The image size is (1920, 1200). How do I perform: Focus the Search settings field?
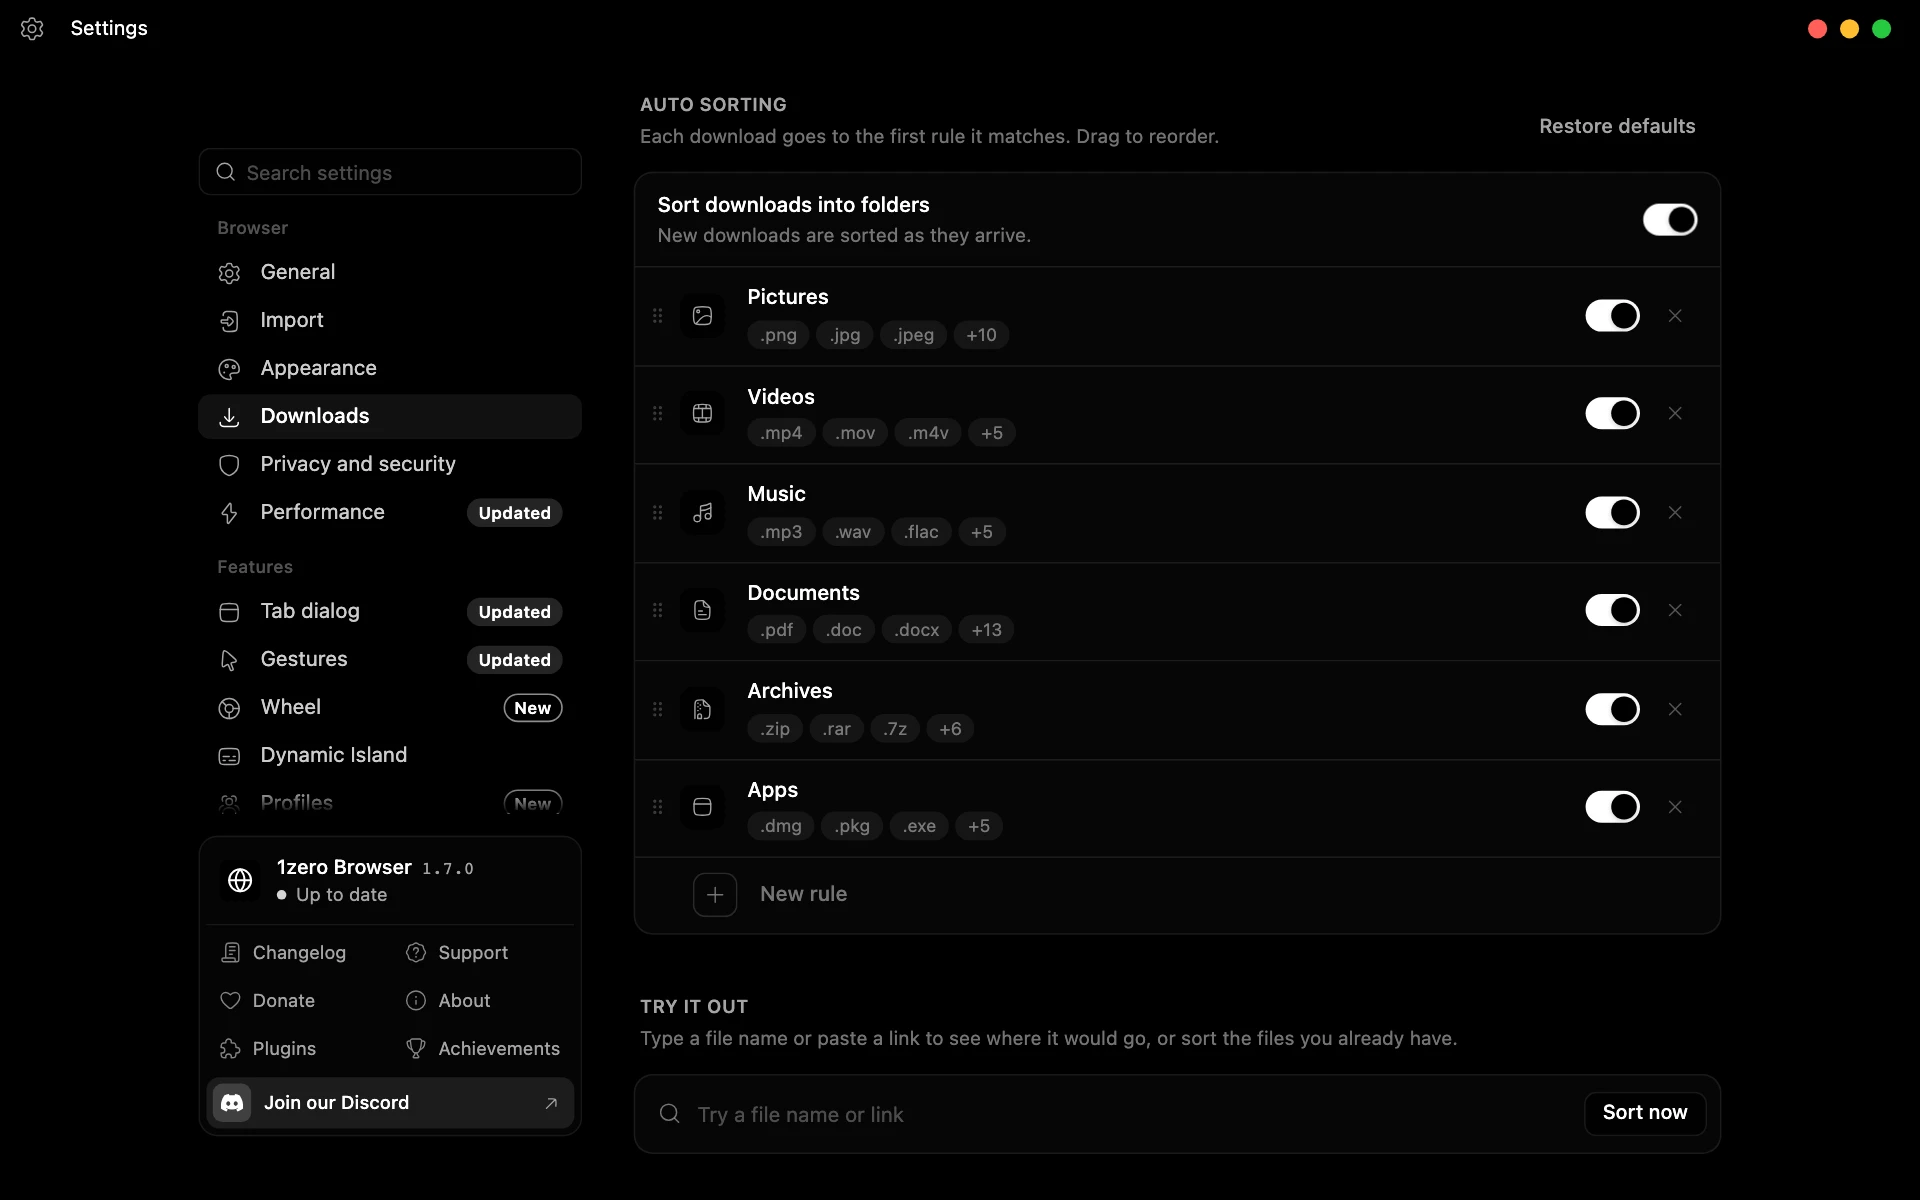pos(390,172)
